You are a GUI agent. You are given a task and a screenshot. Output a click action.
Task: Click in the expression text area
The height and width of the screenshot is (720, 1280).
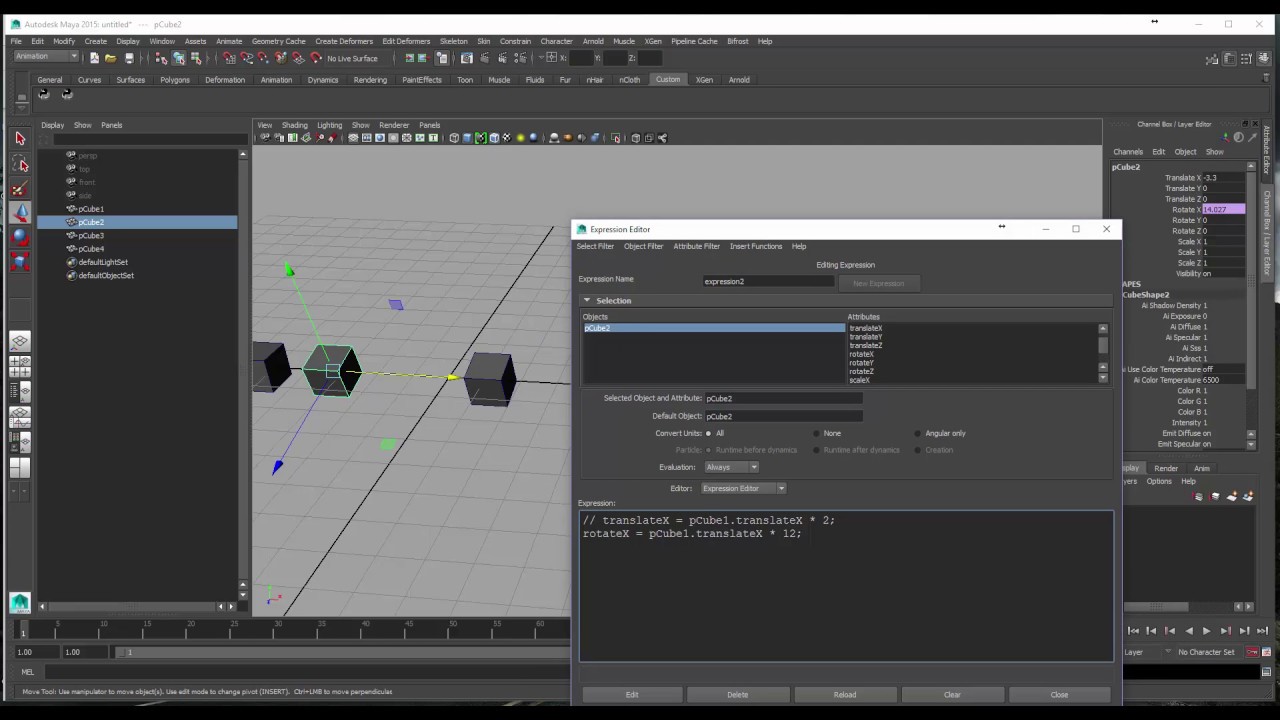(846, 586)
